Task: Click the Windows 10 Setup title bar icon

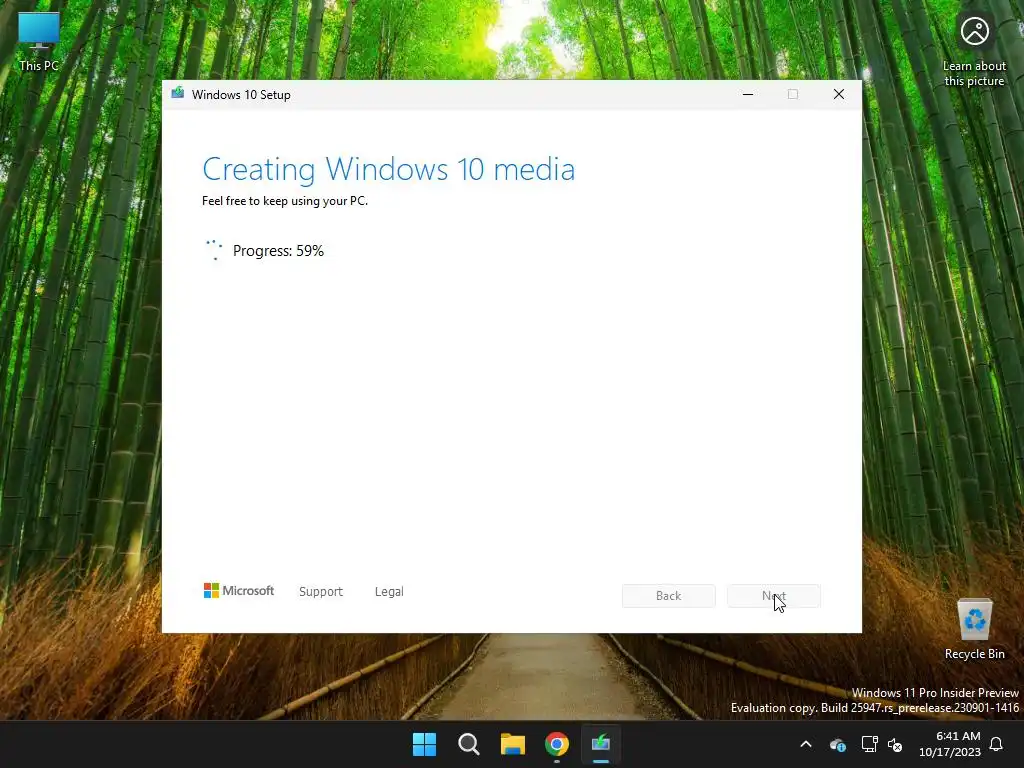Action: coord(178,94)
